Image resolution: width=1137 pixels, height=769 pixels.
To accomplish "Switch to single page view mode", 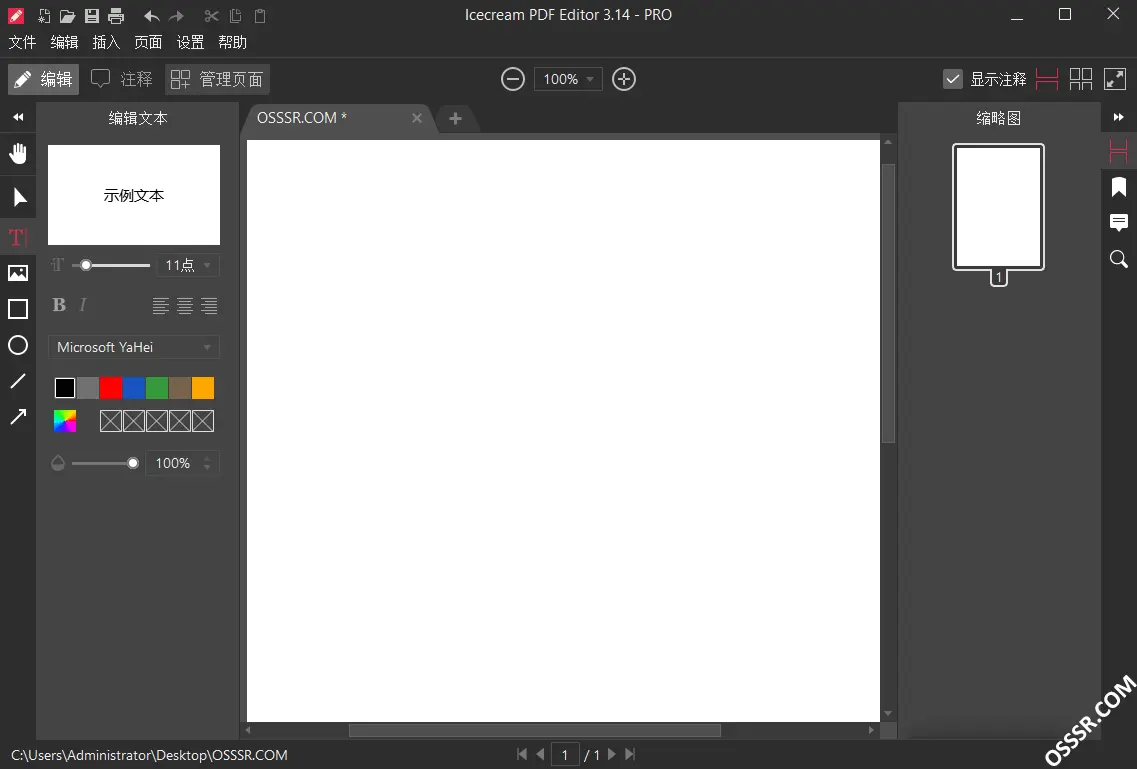I will pyautogui.click(x=1047, y=79).
